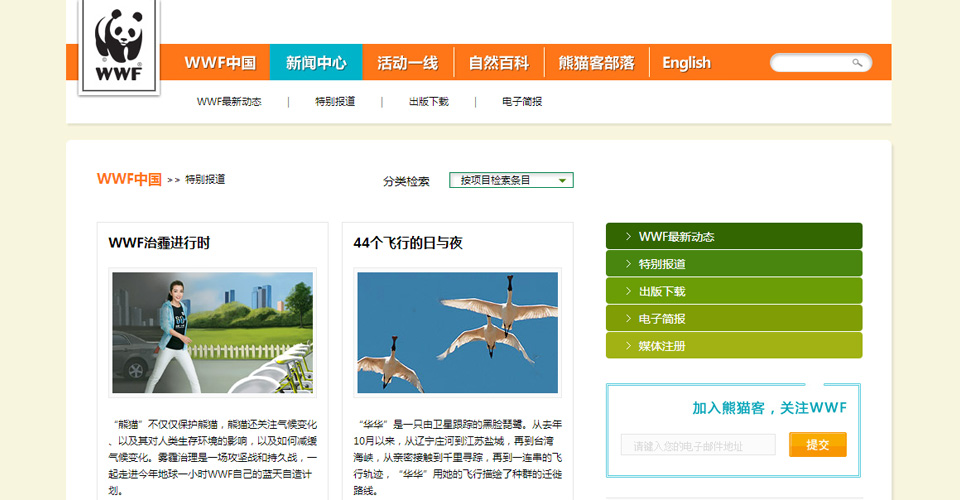The width and height of the screenshot is (960, 500).
Task: Open the 活动一线 navigation tab
Action: click(408, 62)
